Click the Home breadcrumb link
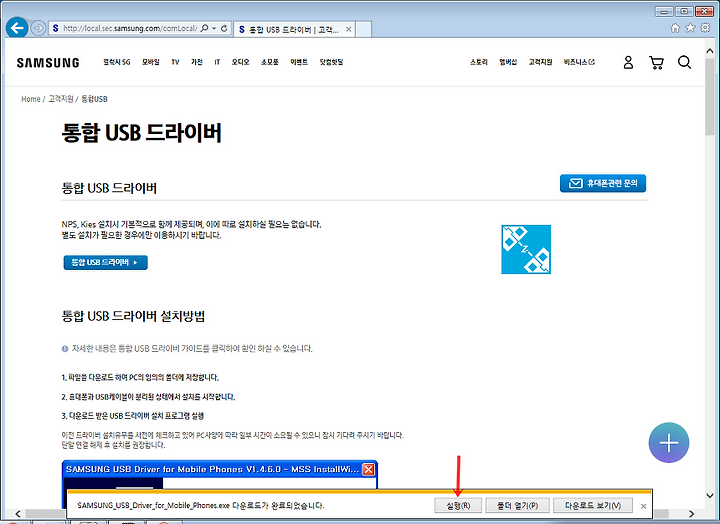 31,99
